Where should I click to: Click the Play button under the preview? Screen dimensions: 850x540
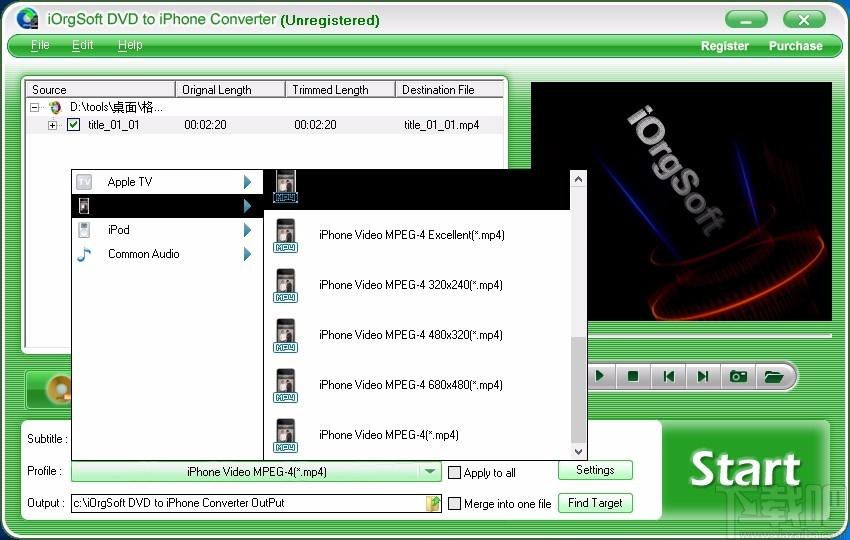tap(600, 376)
